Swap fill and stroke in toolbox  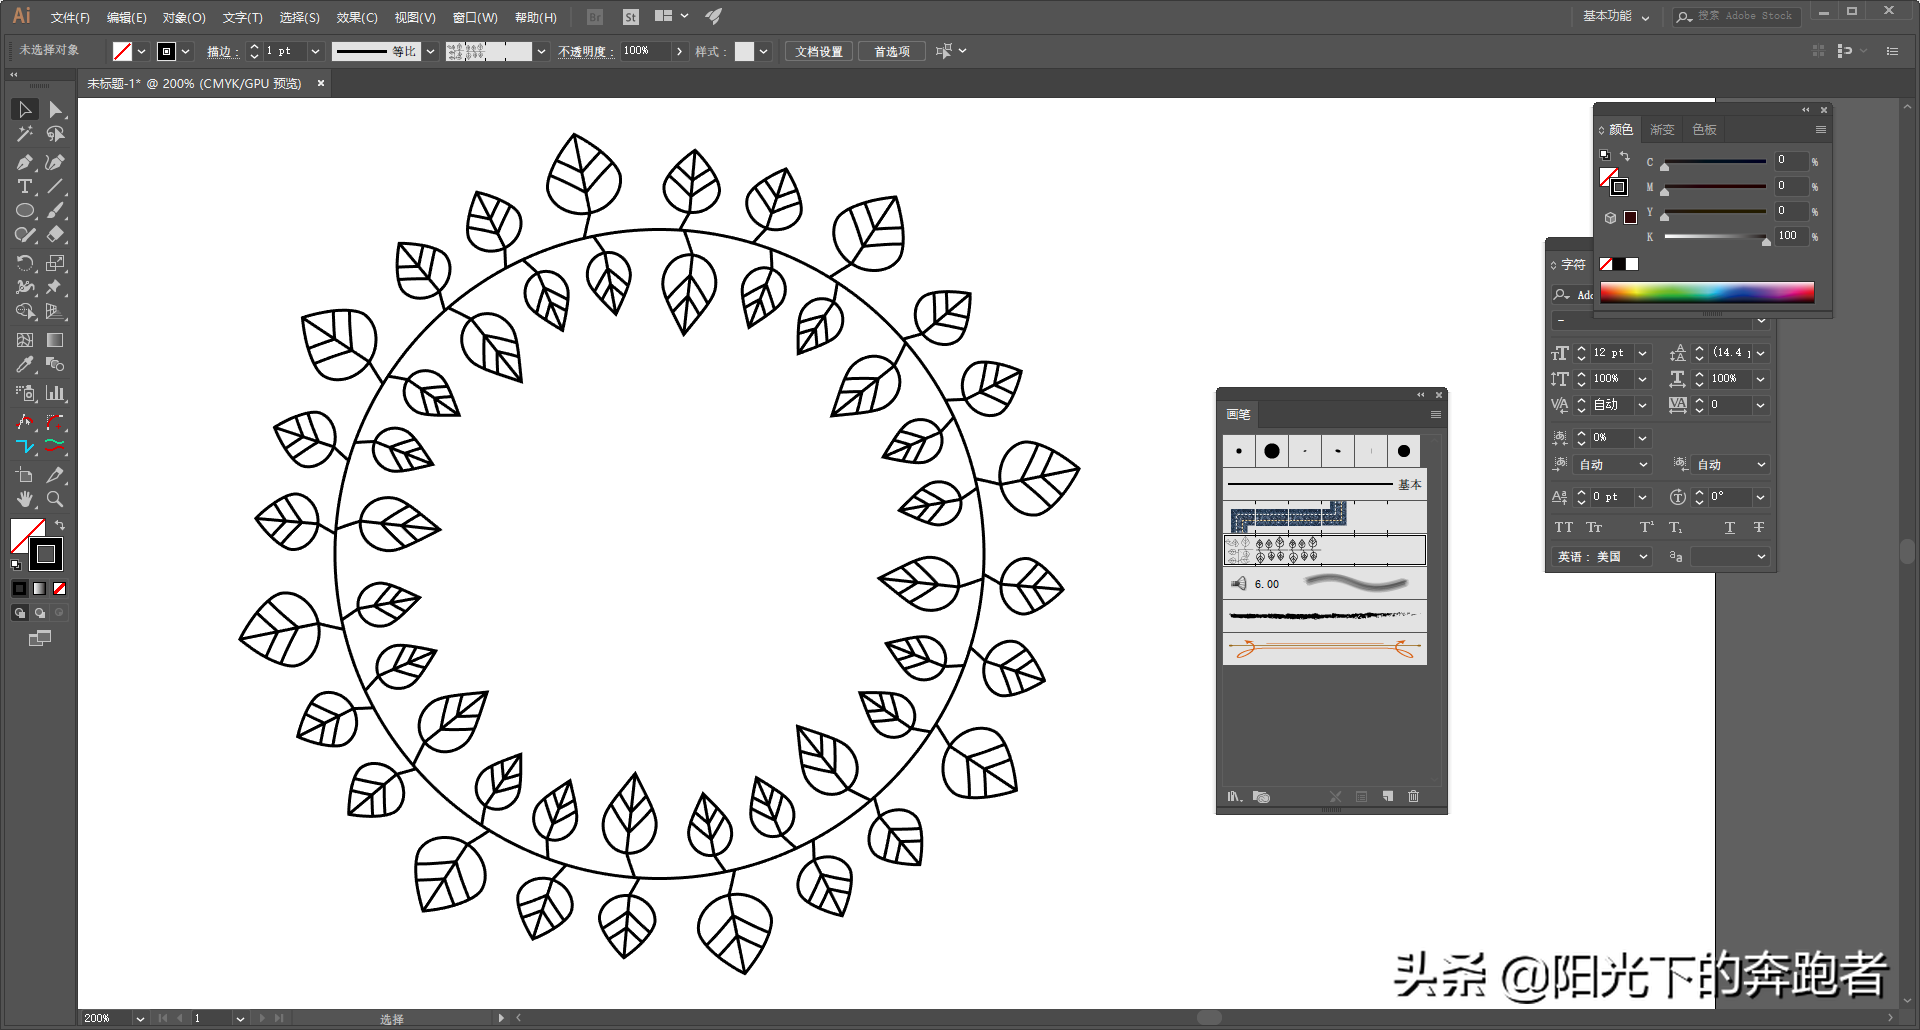coord(60,525)
